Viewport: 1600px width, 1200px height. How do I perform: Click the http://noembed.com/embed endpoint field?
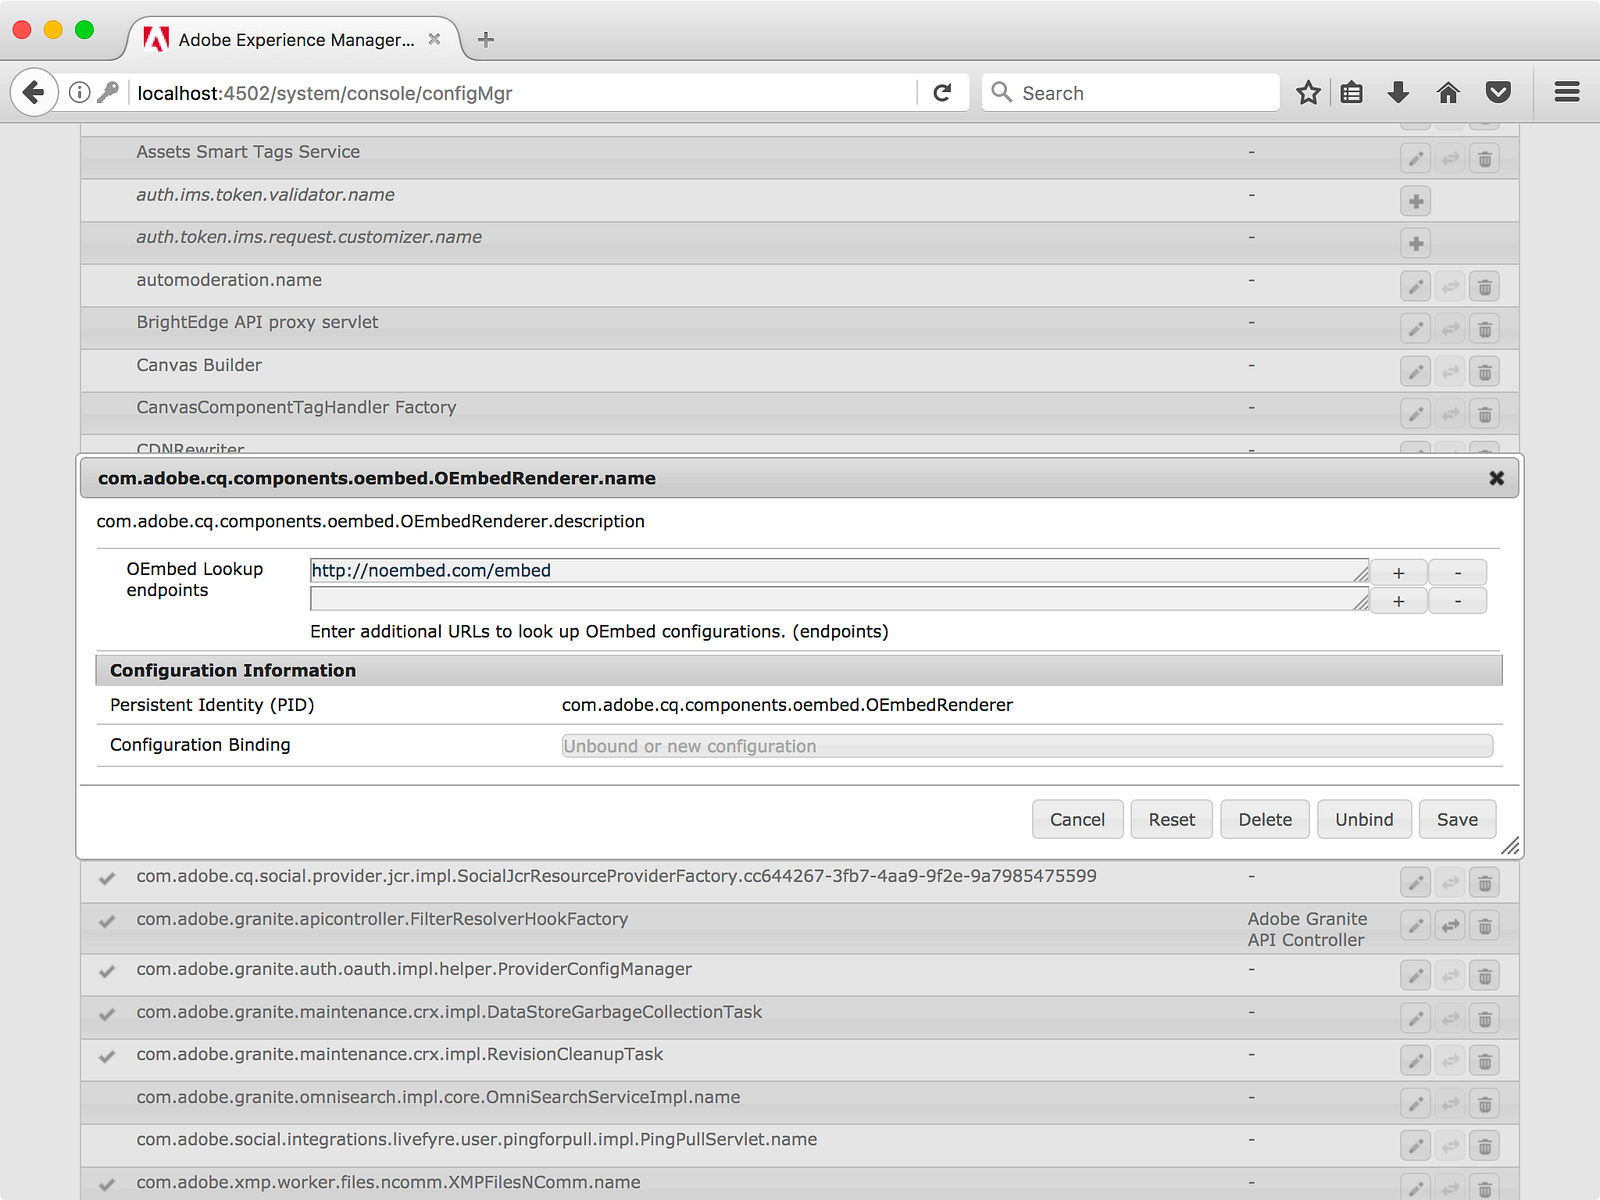(x=839, y=571)
